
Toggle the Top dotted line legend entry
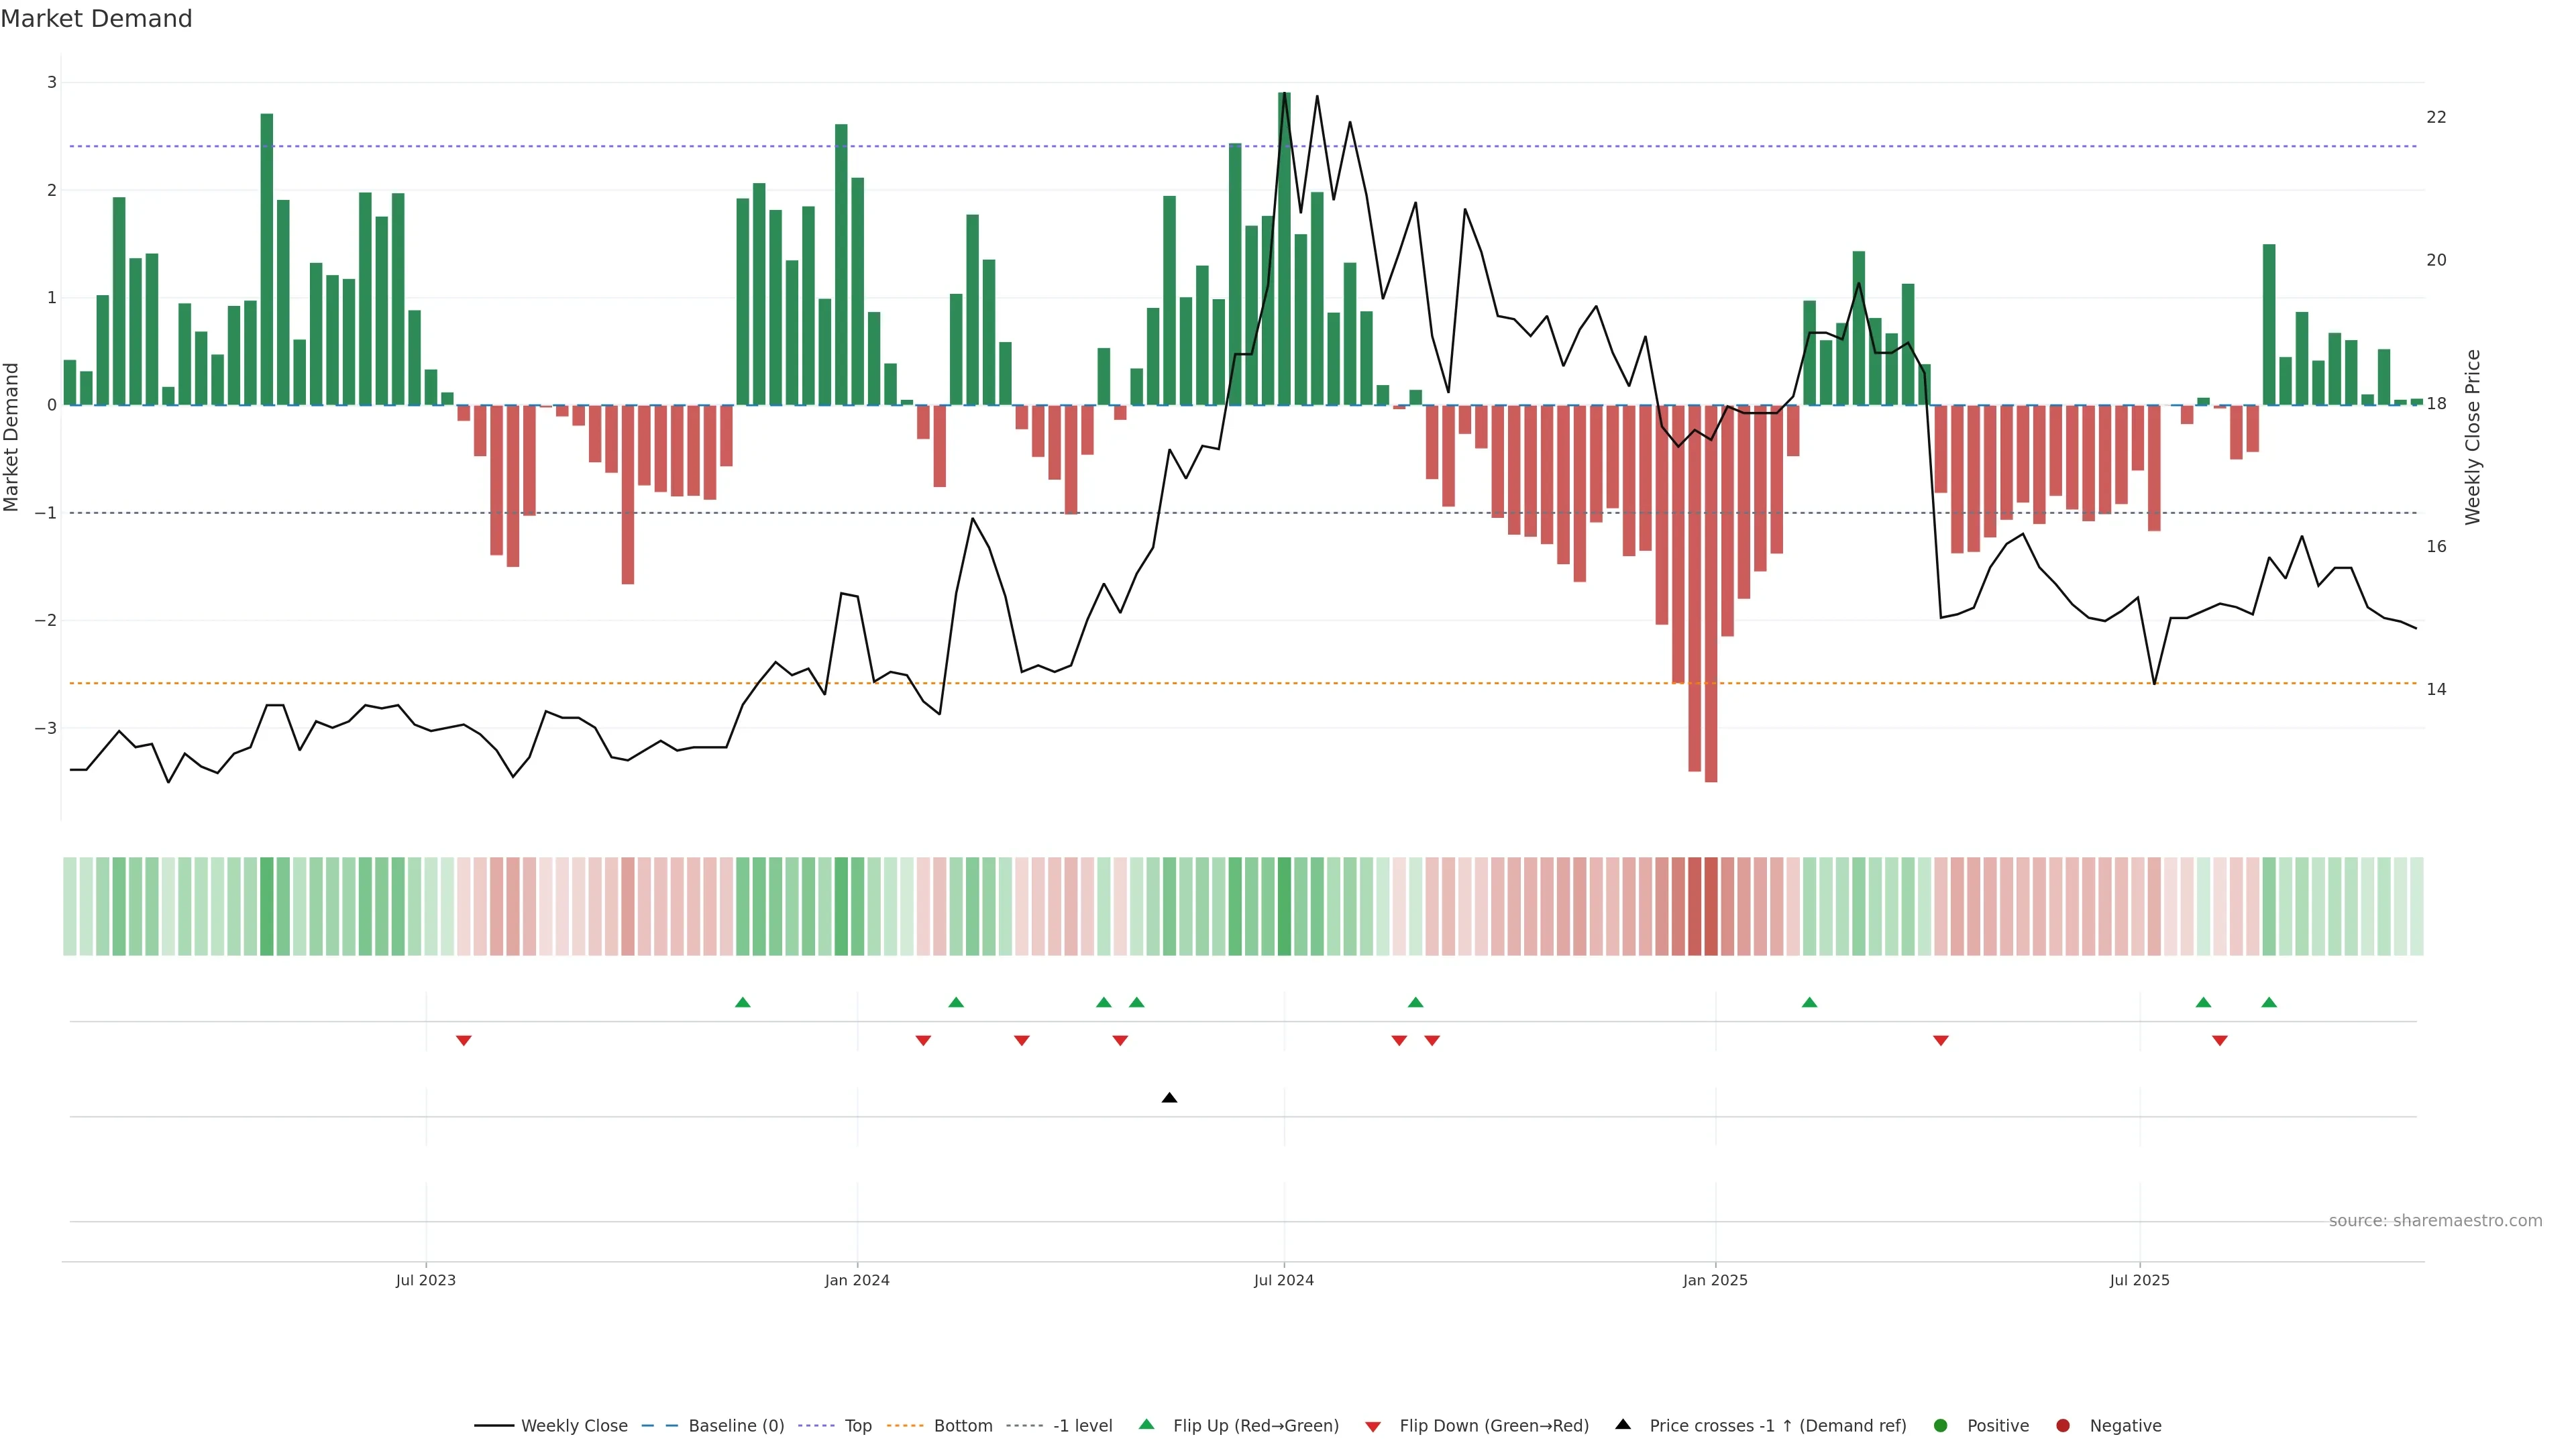click(x=857, y=1425)
